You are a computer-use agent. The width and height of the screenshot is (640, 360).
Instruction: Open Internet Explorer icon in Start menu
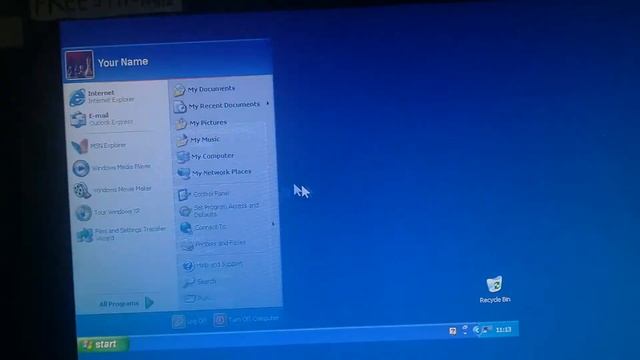pyautogui.click(x=78, y=98)
